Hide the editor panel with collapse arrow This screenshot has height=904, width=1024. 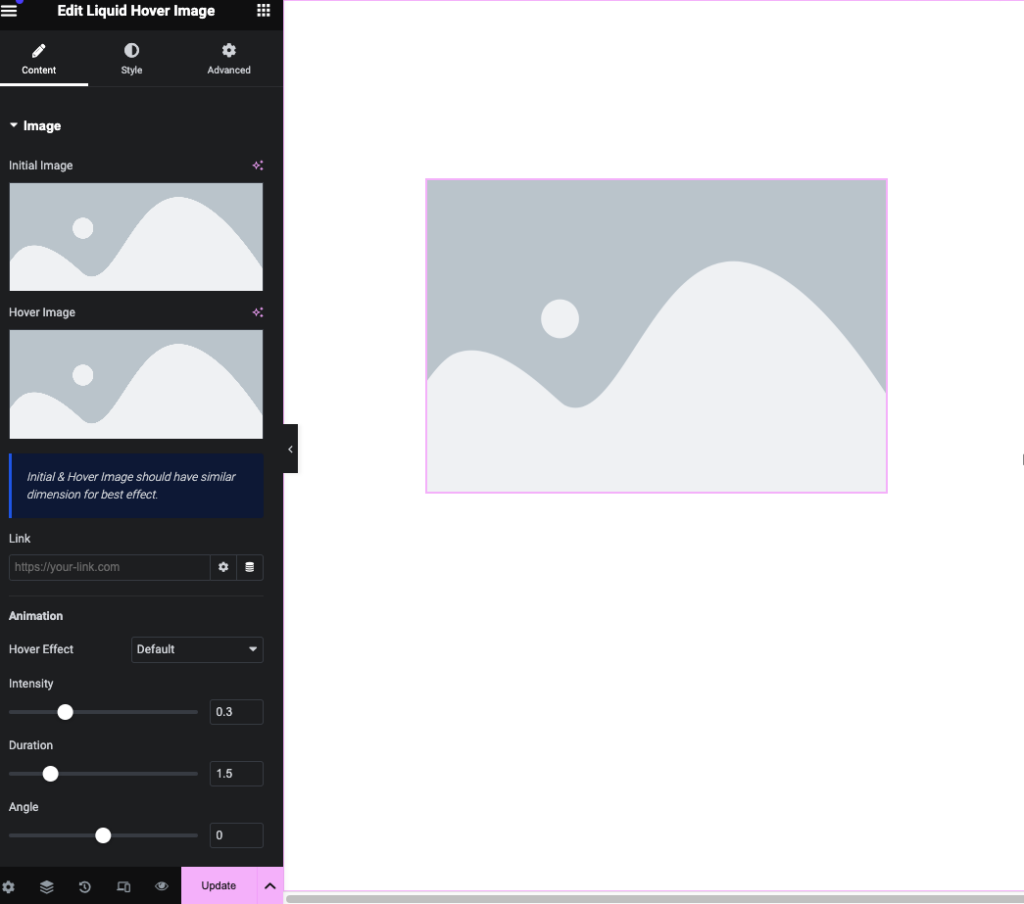tap(290, 449)
